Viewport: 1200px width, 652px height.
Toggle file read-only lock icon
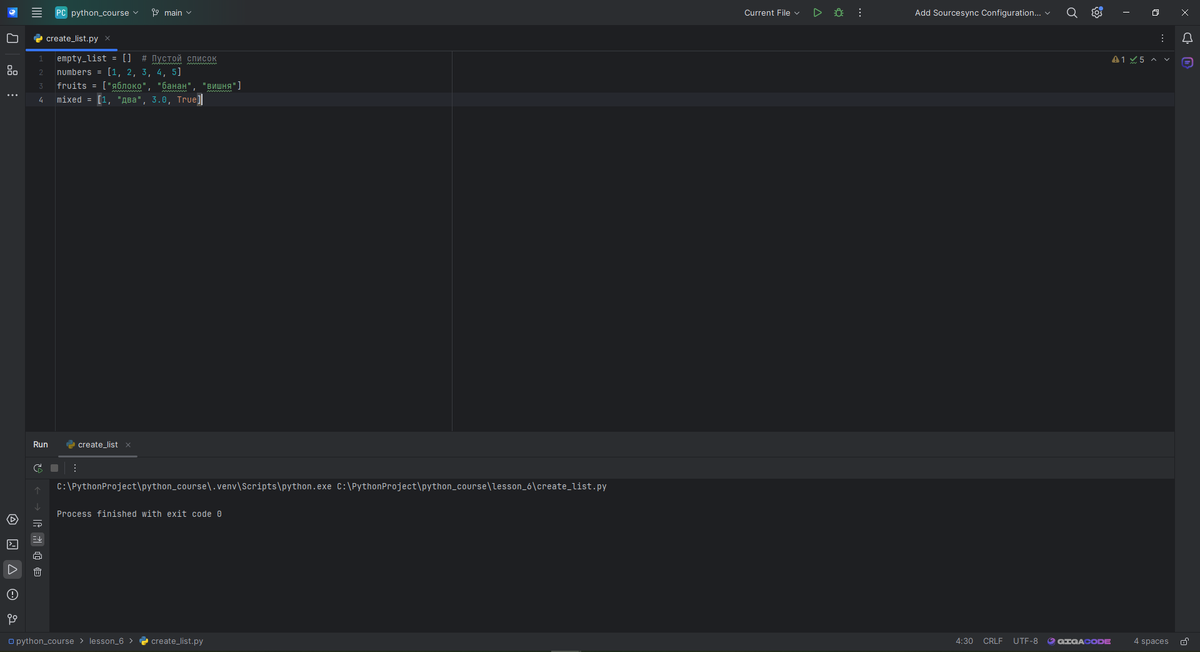point(1185,641)
